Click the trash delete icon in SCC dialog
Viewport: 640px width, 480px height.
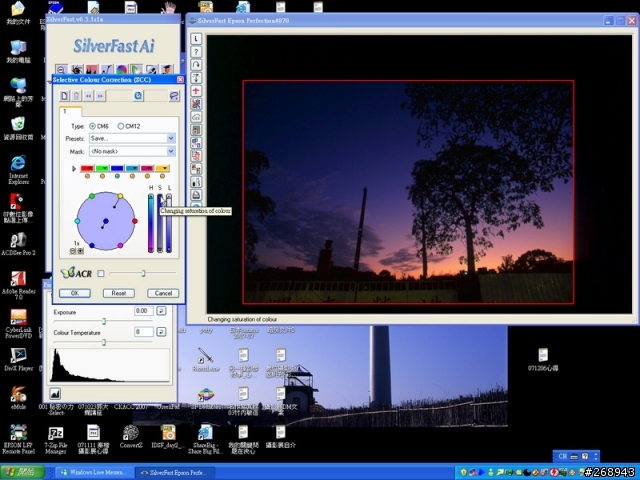click(76, 96)
